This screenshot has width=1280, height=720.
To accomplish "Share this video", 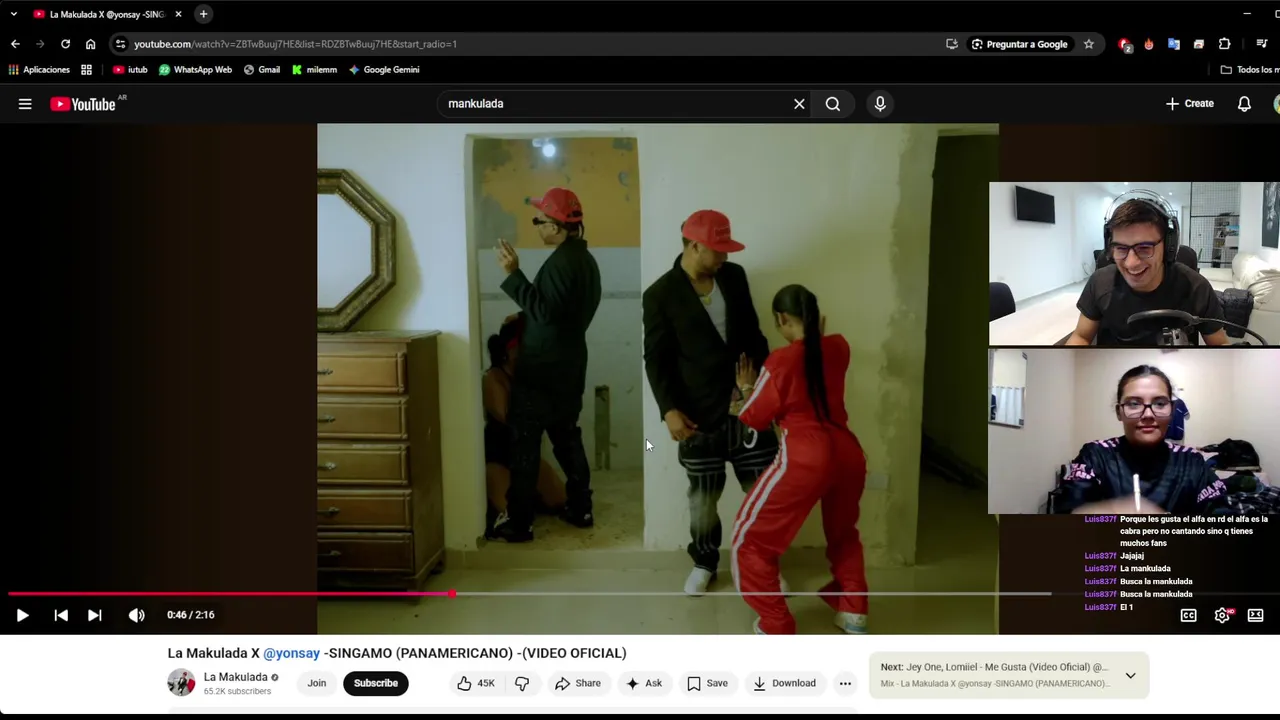I will click(x=578, y=683).
